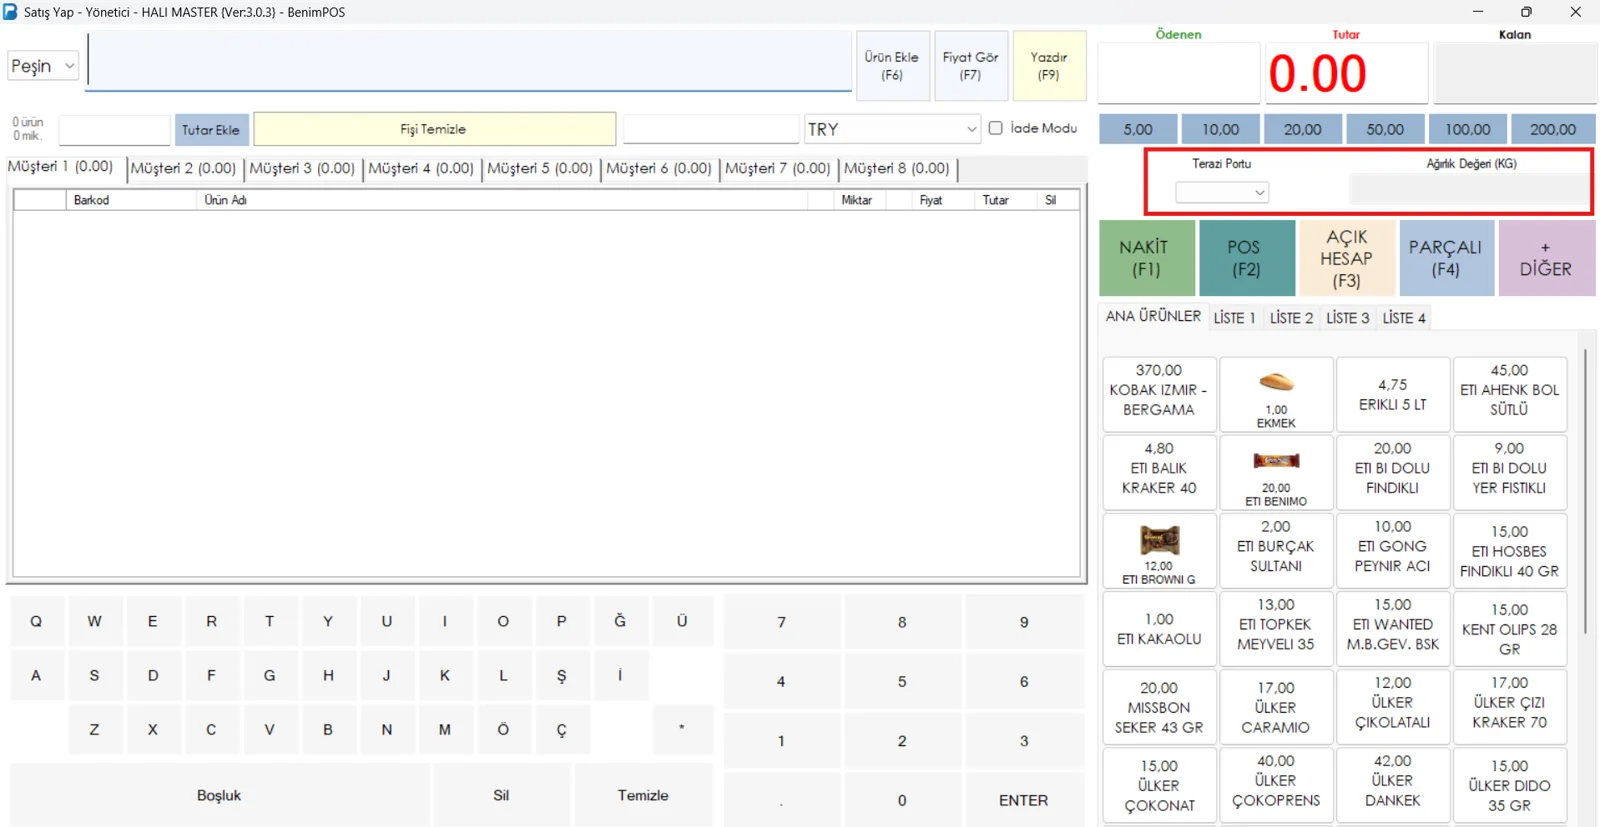Switch to the Müşteri 2 tab
1600x827 pixels.
click(183, 168)
